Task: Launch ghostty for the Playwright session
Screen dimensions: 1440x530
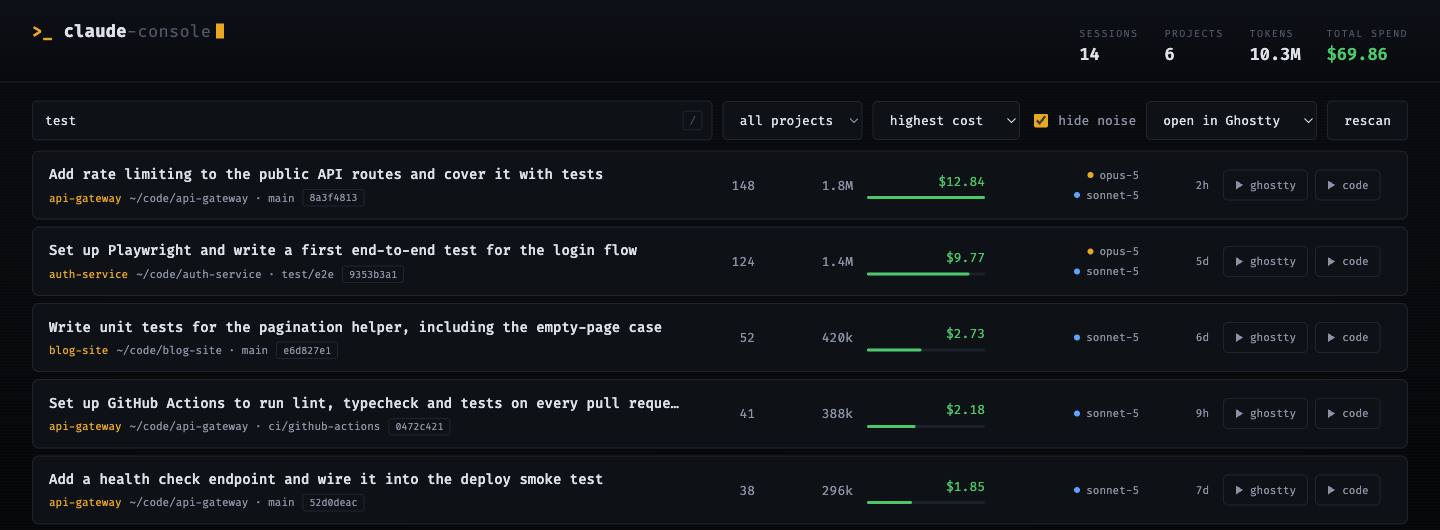Action: (x=1265, y=261)
